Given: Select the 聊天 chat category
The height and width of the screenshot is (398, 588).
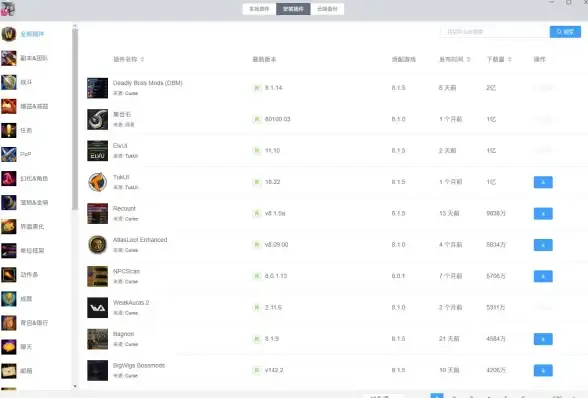Looking at the screenshot, I should pyautogui.click(x=26, y=347).
